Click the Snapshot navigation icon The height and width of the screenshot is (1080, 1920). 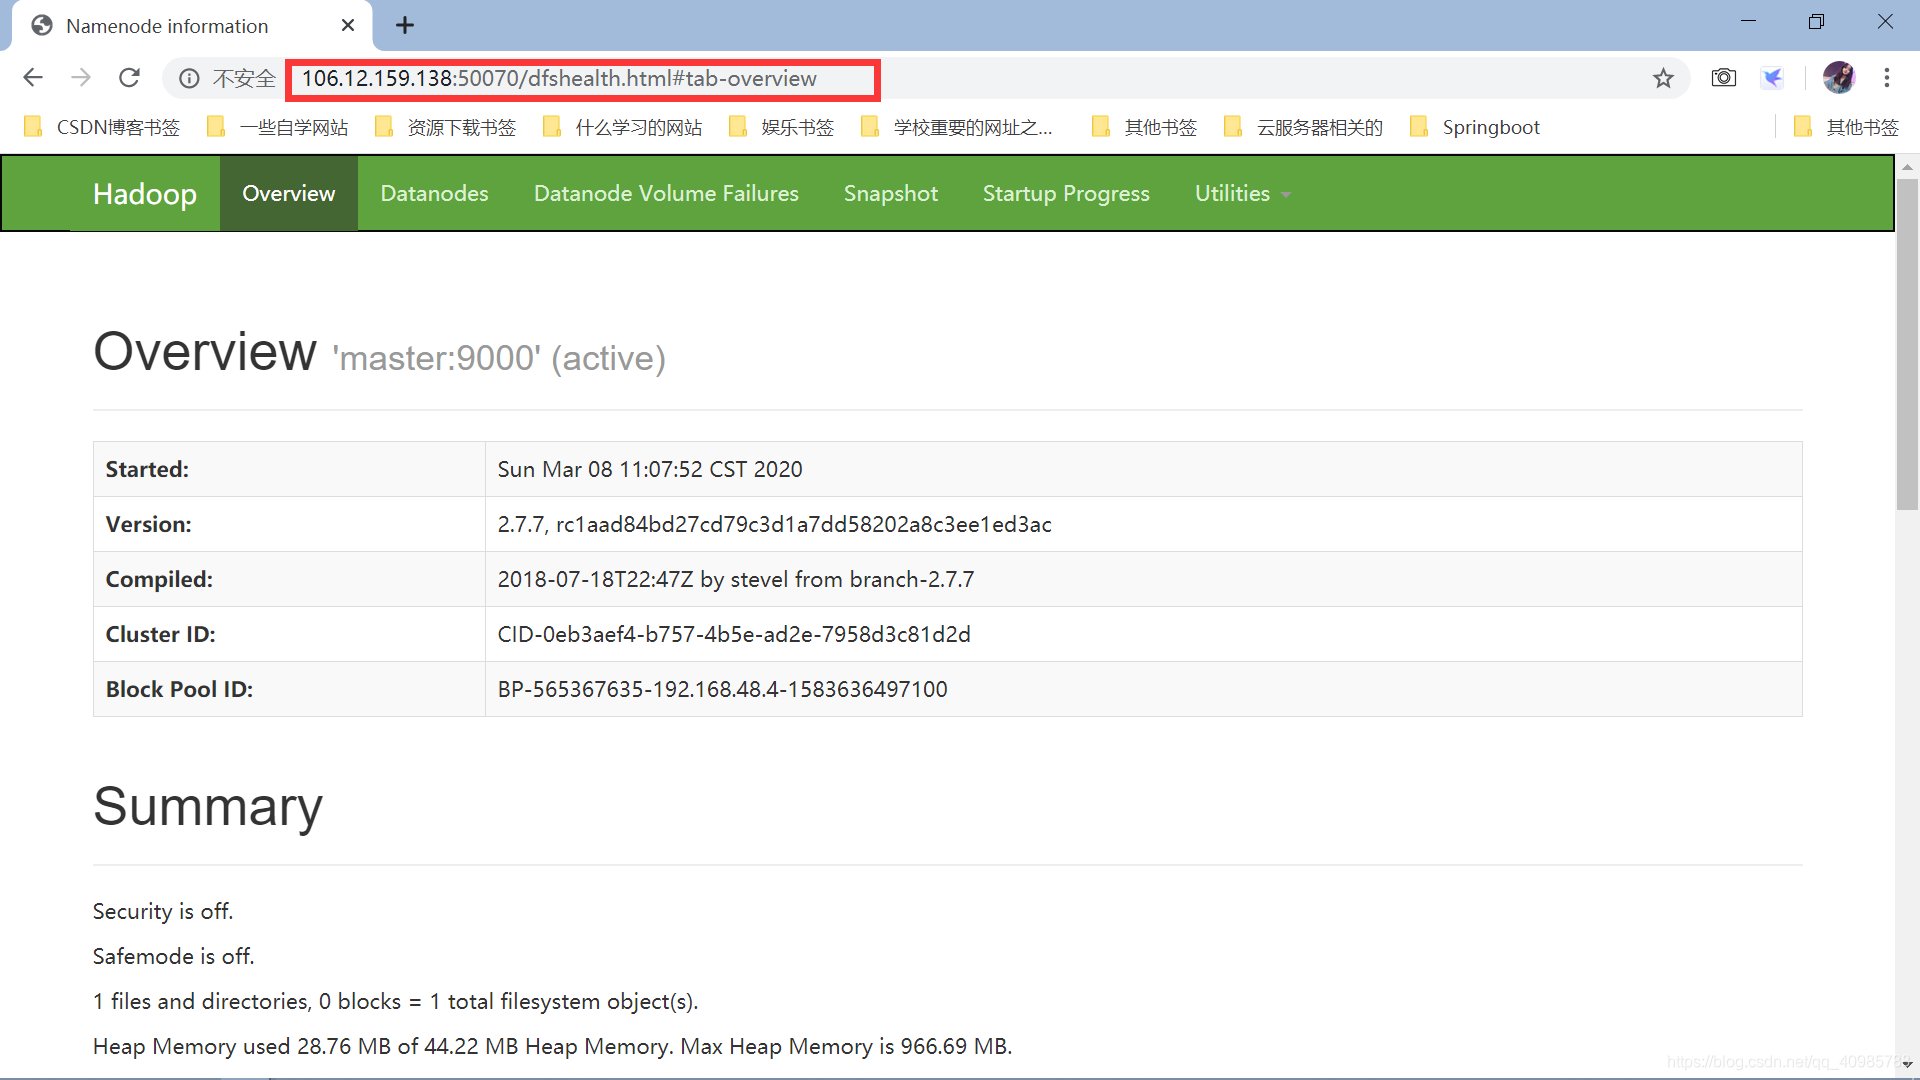[x=890, y=194]
